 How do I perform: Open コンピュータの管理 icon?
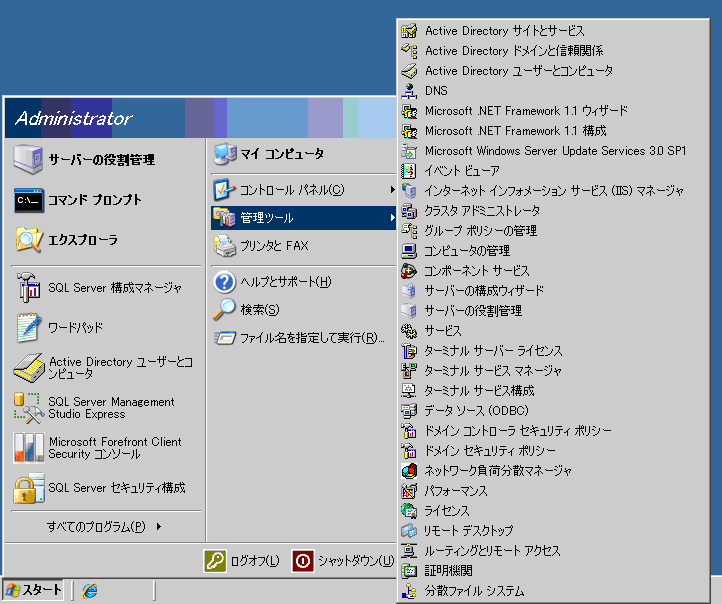(x=409, y=251)
